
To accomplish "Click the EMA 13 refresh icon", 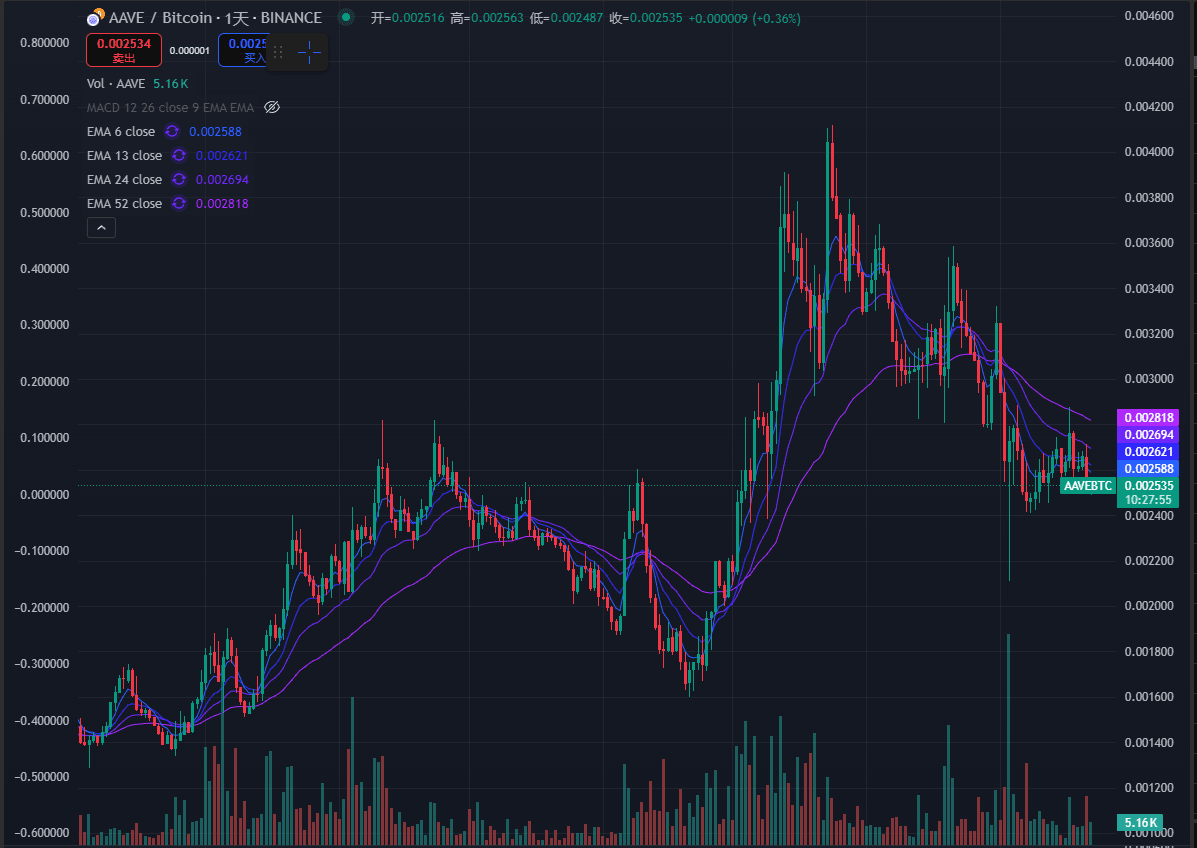I will coord(179,155).
